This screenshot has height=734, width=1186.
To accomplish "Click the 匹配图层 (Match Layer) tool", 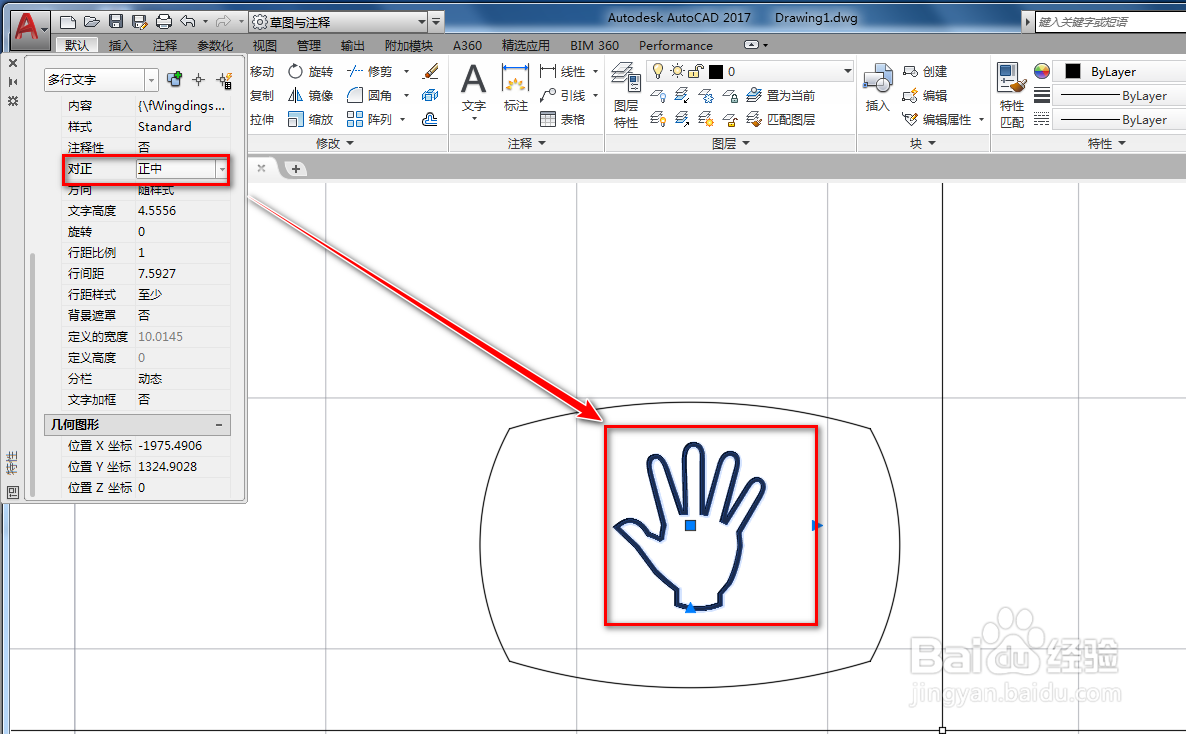I will click(781, 120).
